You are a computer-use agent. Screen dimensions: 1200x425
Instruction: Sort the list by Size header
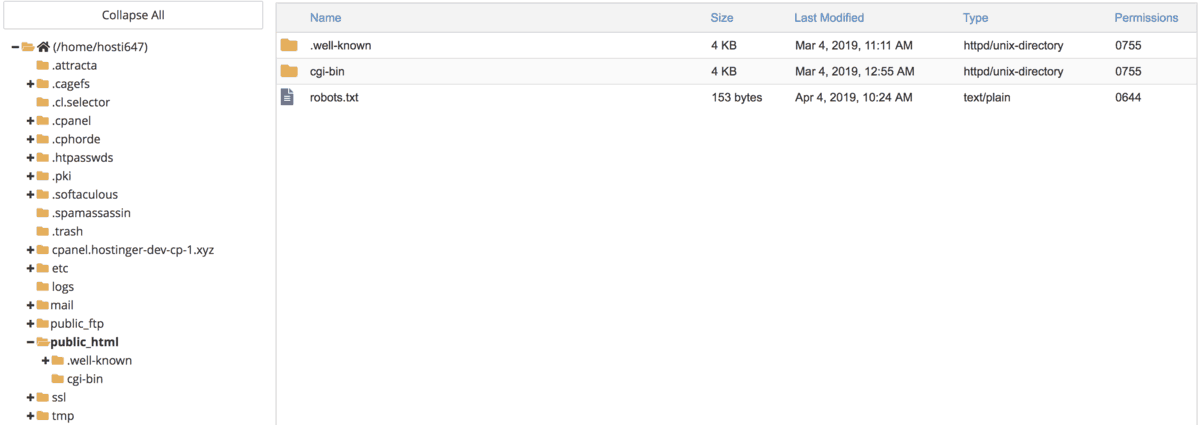(x=721, y=18)
